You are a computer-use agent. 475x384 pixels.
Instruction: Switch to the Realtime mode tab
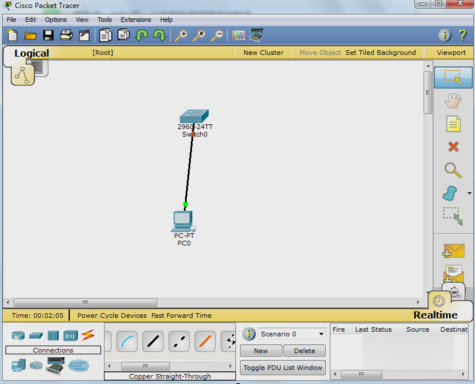435,315
